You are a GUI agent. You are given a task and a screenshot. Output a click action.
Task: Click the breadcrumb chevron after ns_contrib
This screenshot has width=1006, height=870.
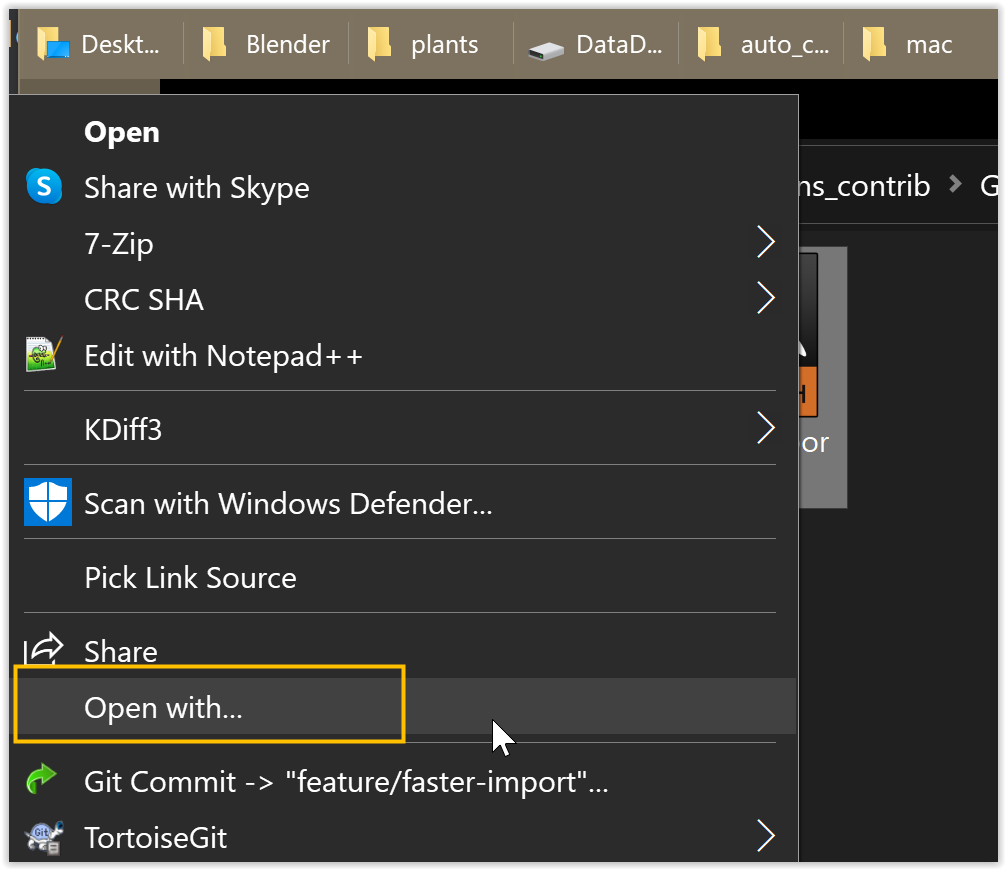[x=955, y=185]
